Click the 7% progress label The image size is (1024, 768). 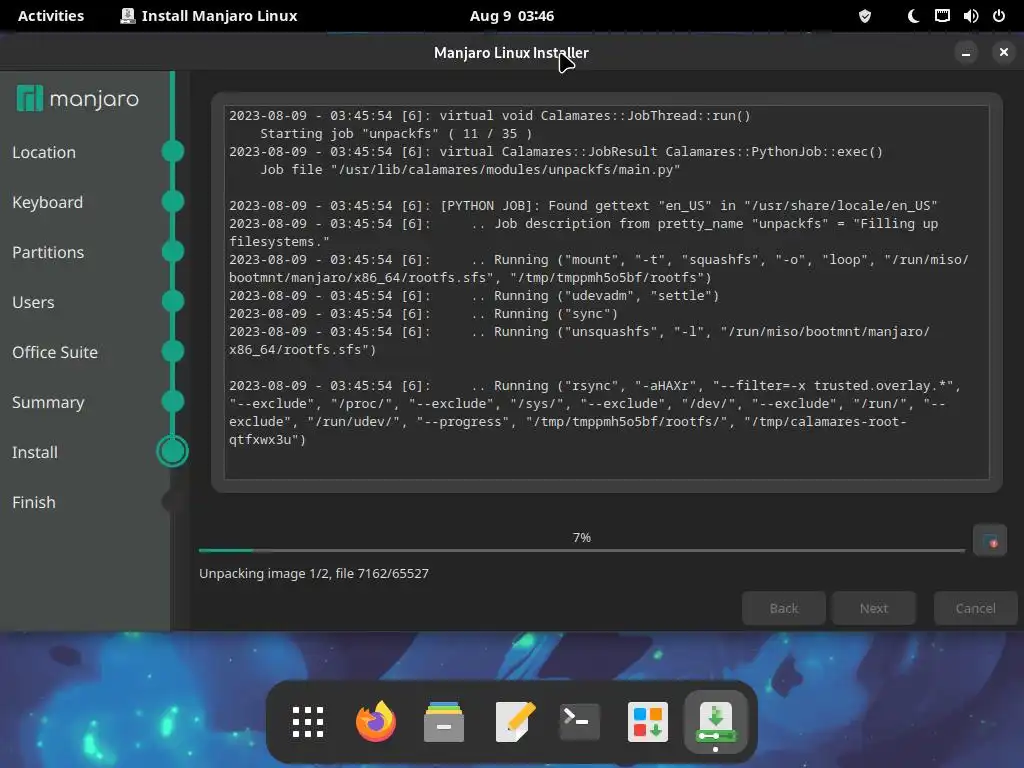pyautogui.click(x=582, y=537)
